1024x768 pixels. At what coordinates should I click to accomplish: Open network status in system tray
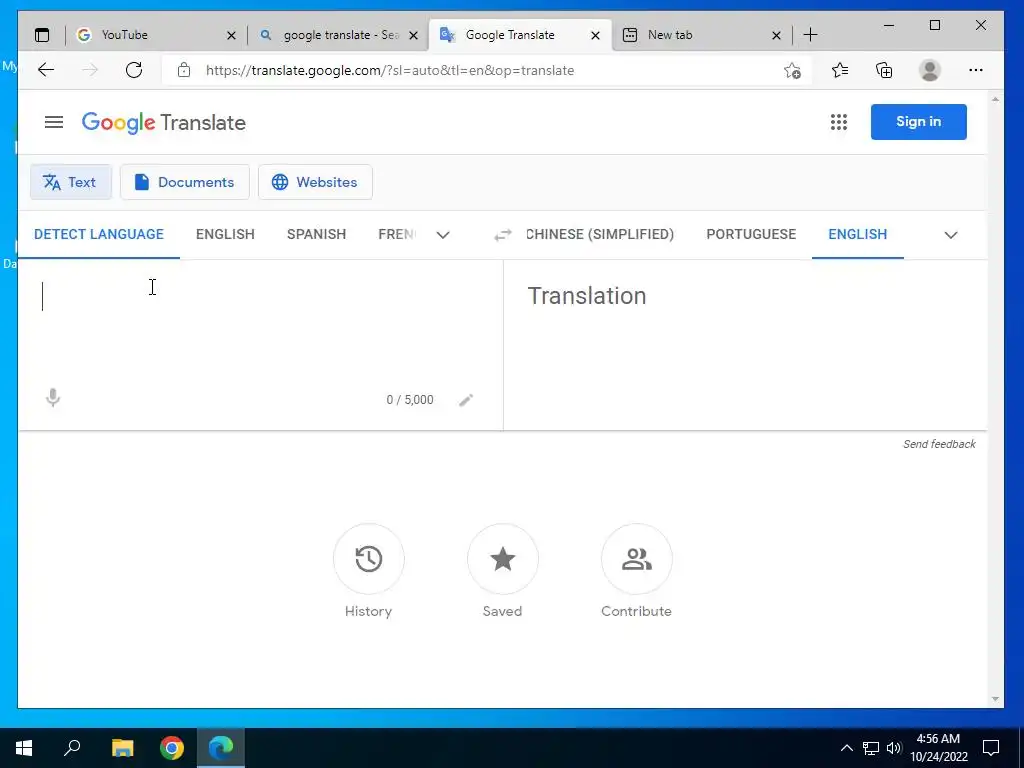click(871, 748)
